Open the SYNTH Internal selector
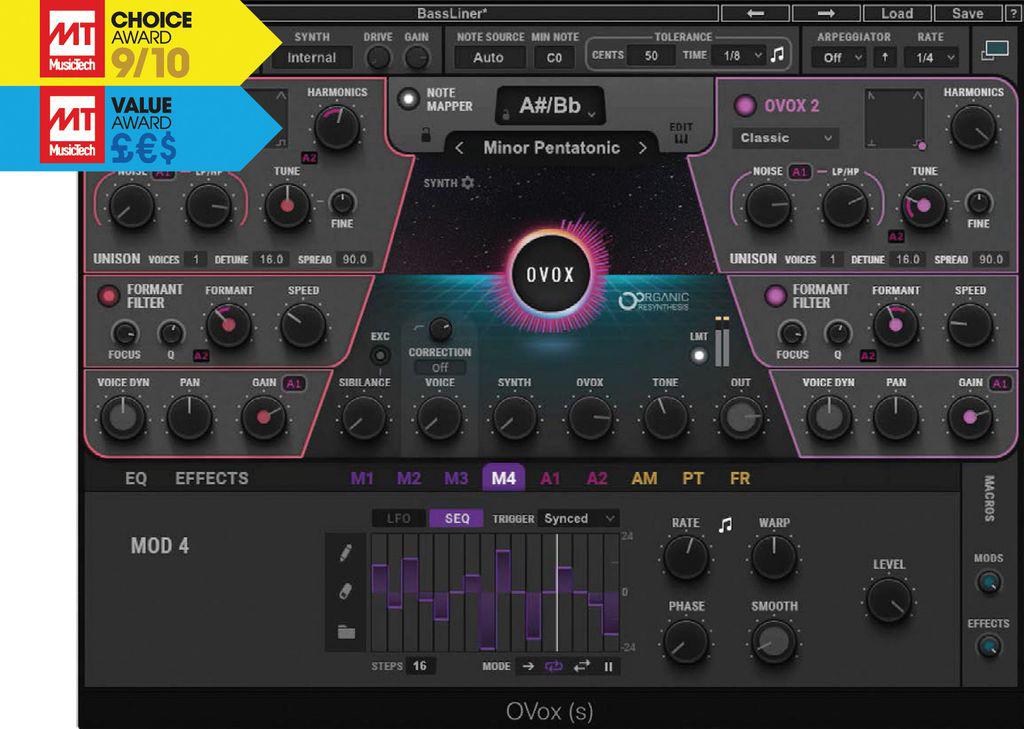This screenshot has height=729, width=1024. click(312, 57)
